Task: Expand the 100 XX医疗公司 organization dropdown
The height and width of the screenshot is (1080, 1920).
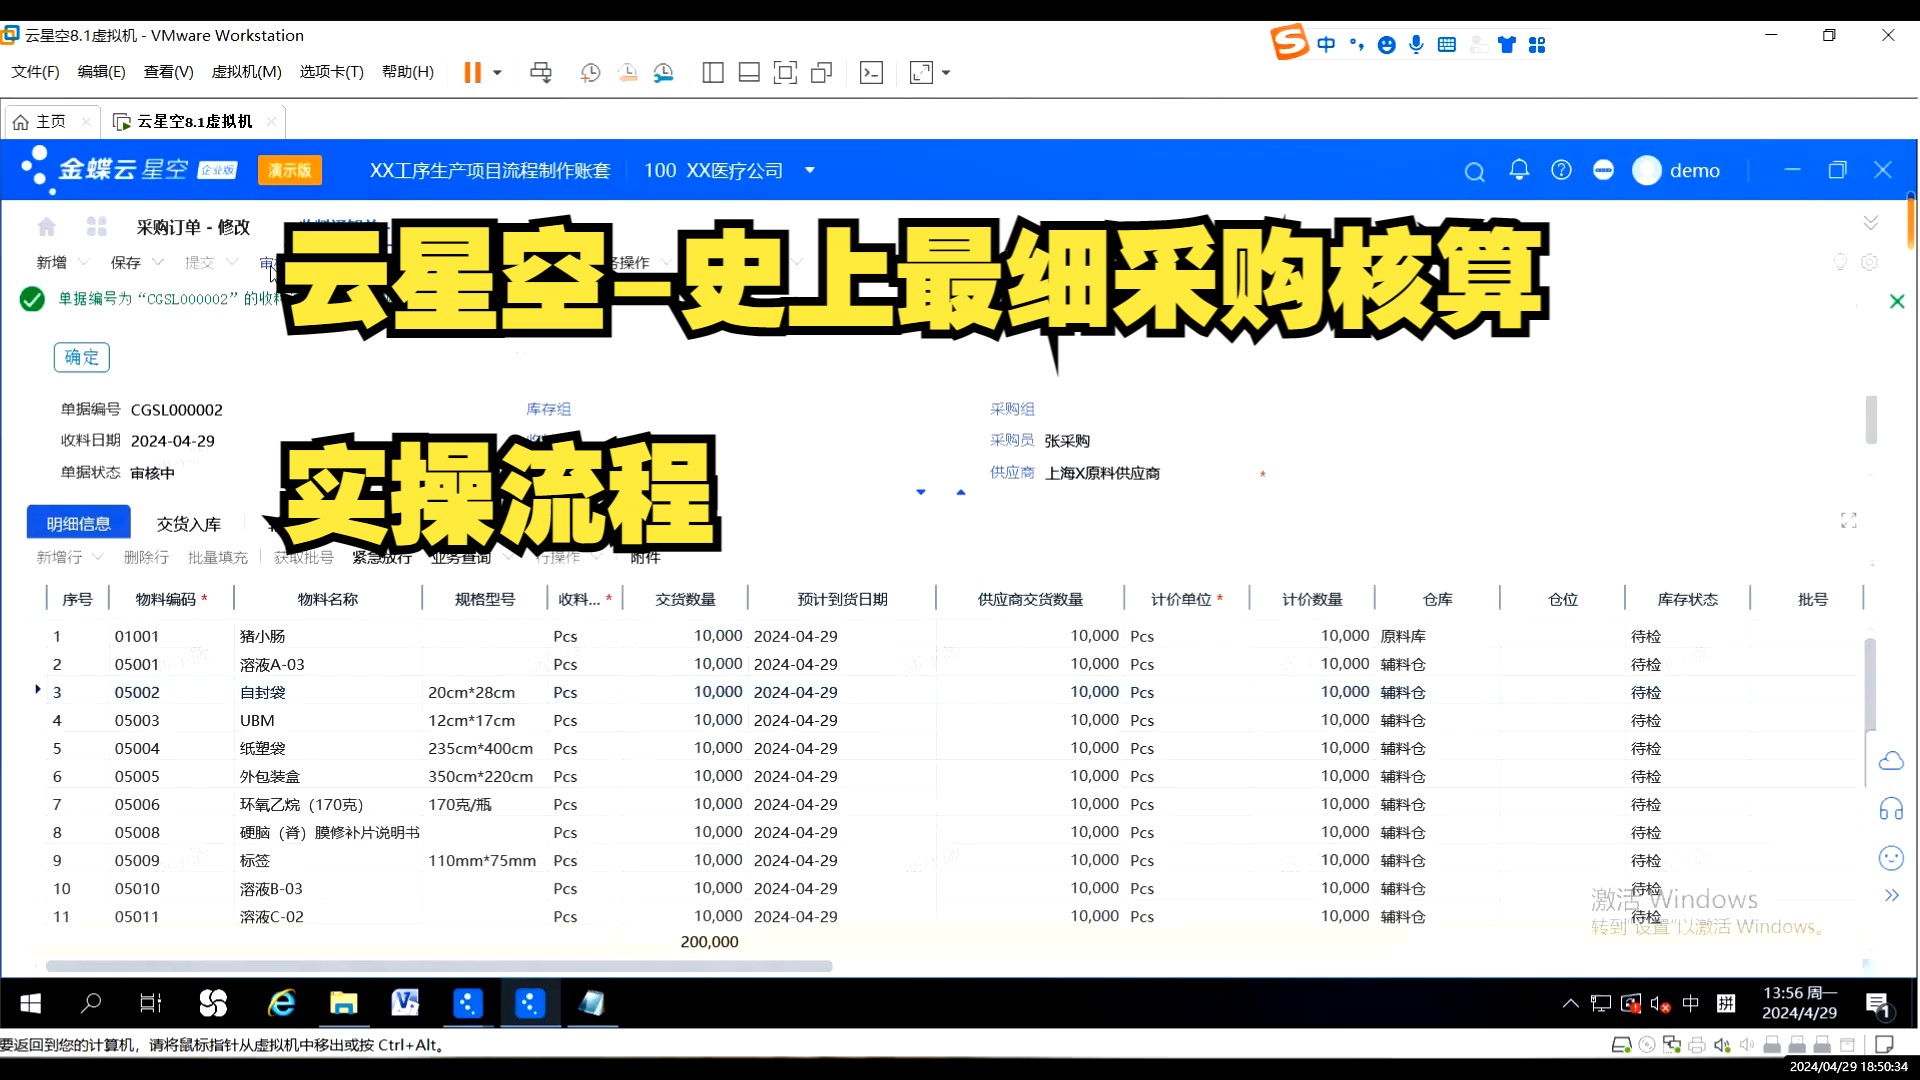Action: (x=810, y=170)
